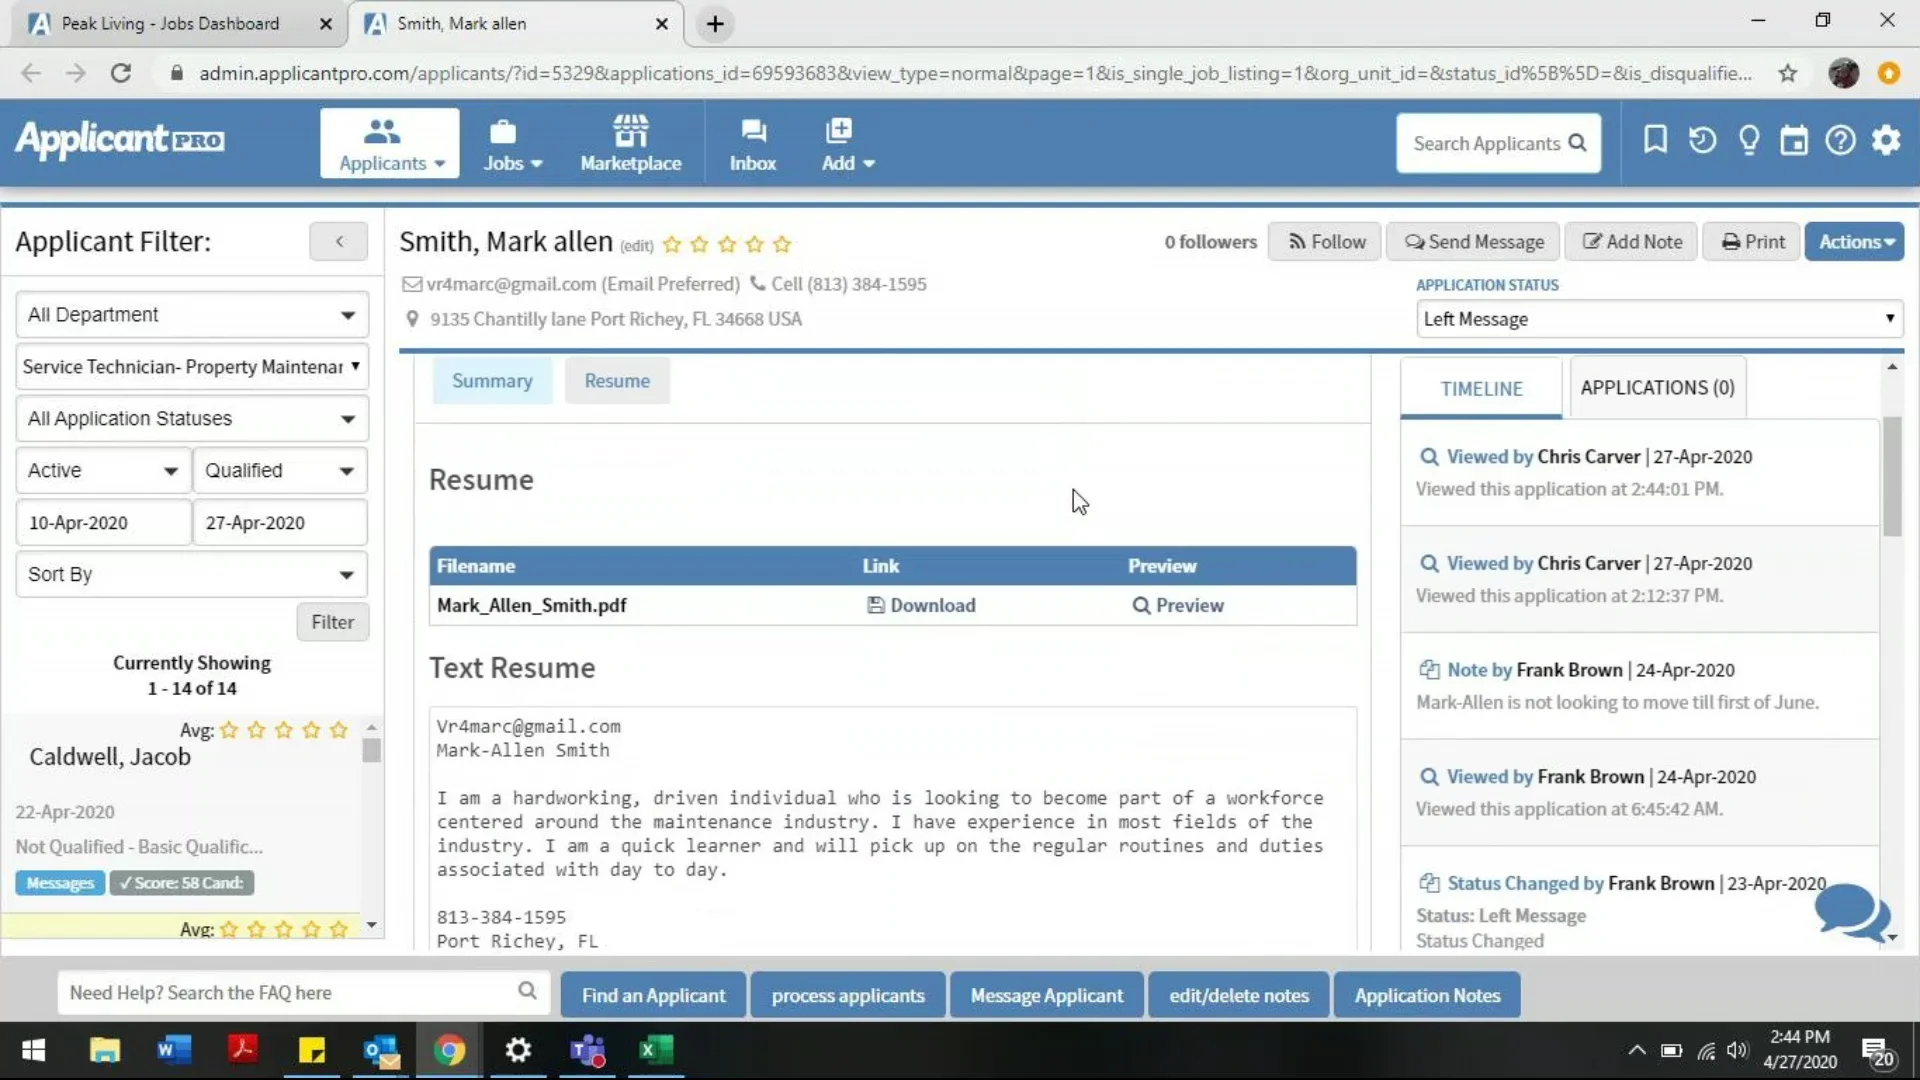
Task: Toggle the bookmark icon in the header
Action: [x=1655, y=140]
